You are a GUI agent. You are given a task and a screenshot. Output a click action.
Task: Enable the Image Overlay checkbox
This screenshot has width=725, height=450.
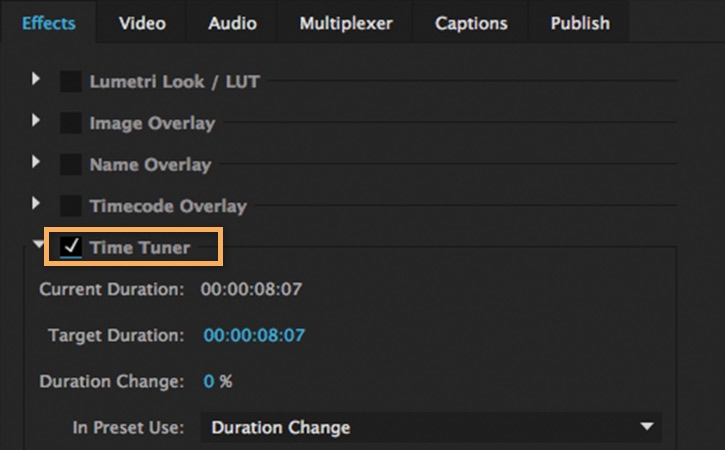71,124
